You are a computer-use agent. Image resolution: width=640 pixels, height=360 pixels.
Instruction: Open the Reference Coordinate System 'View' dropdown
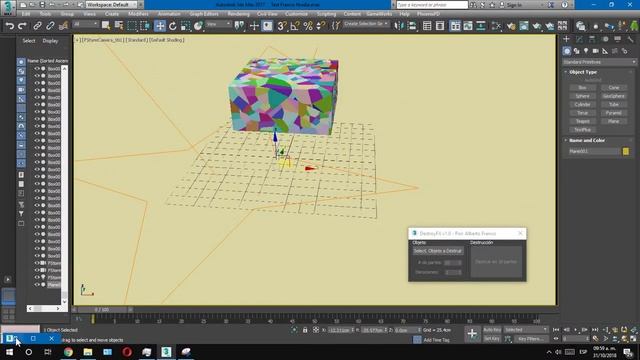click(x=218, y=24)
